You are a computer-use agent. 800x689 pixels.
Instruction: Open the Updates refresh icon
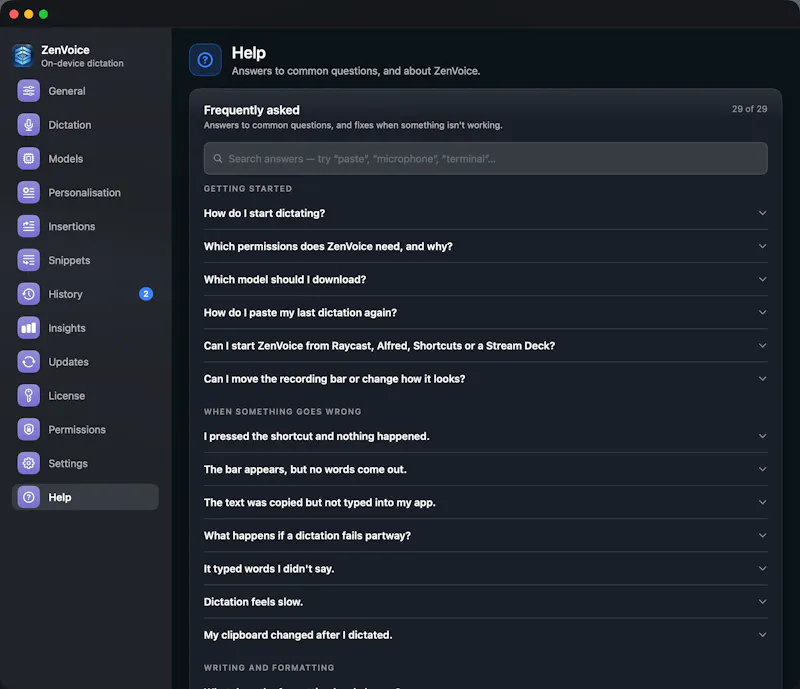tap(29, 362)
